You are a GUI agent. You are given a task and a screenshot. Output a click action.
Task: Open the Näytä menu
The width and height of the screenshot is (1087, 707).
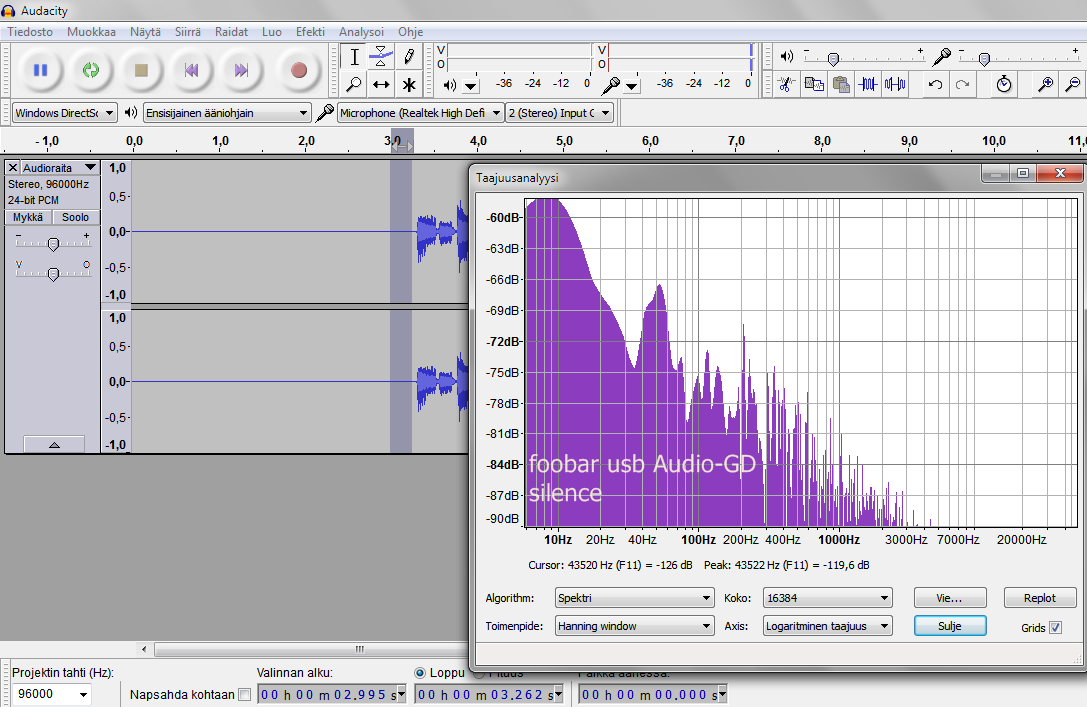(x=145, y=32)
